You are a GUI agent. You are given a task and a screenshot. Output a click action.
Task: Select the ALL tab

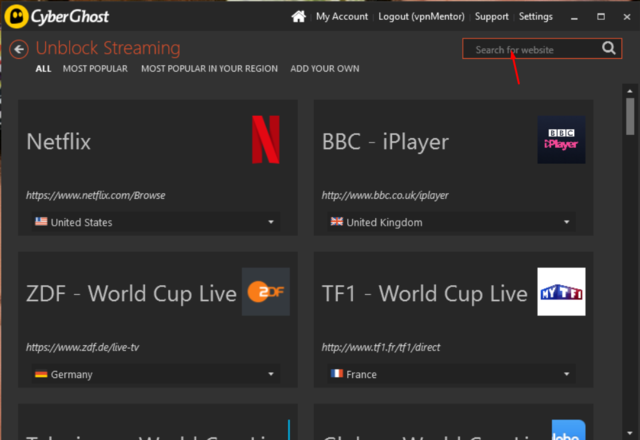(43, 69)
